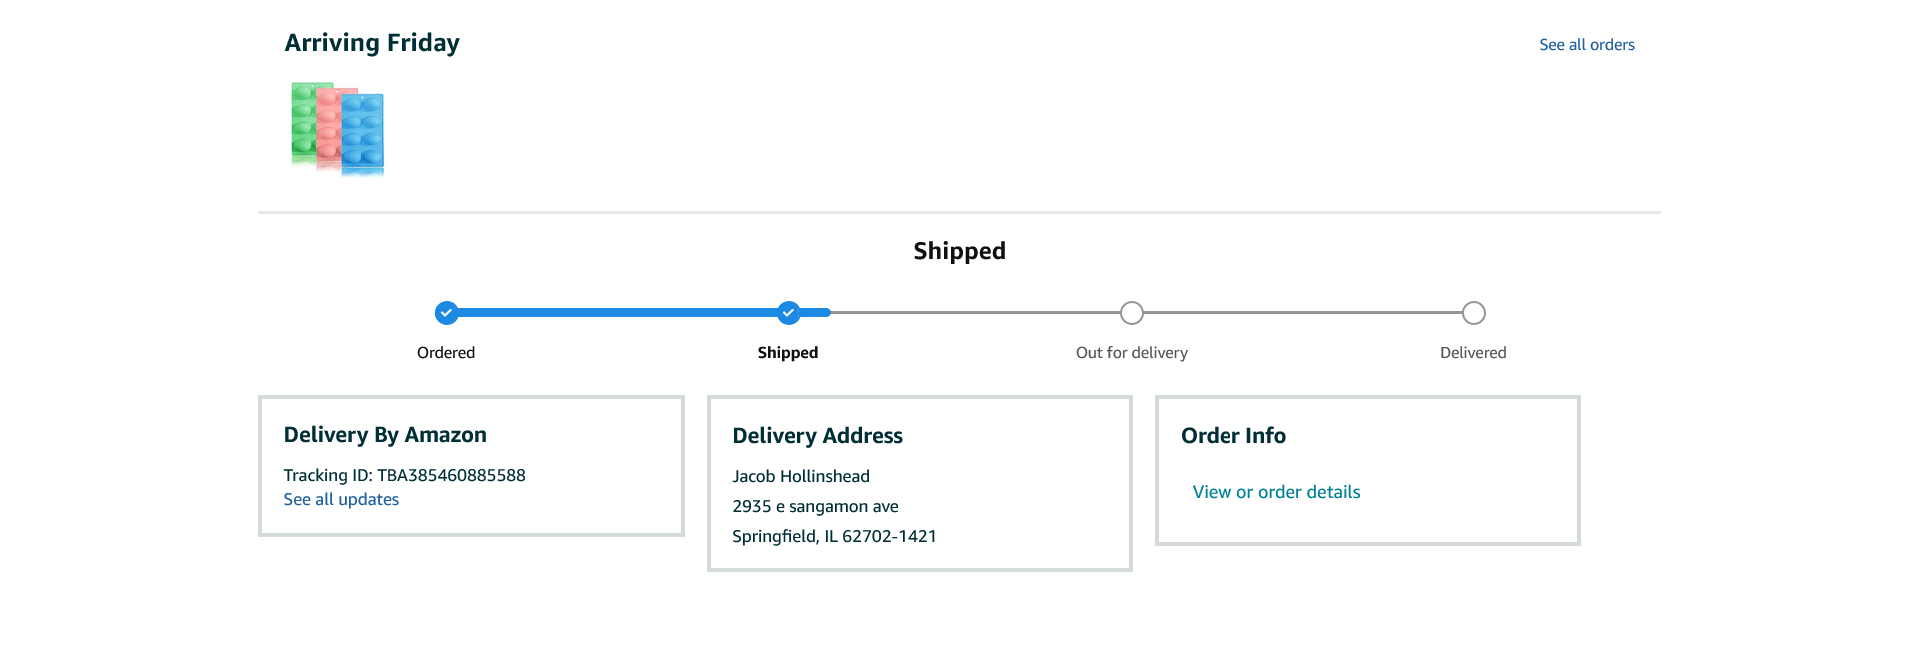Click the ice tray product thumbnail

tap(338, 129)
